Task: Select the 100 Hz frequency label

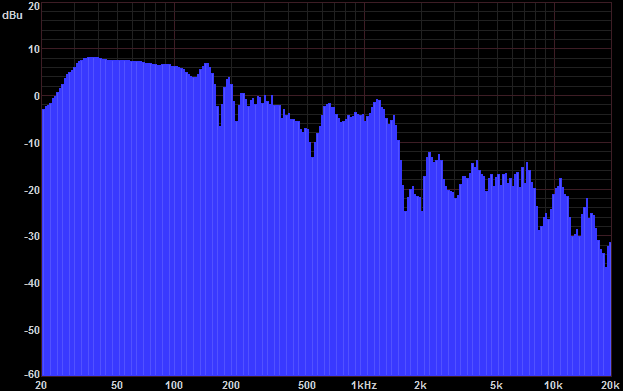Action: [174, 385]
